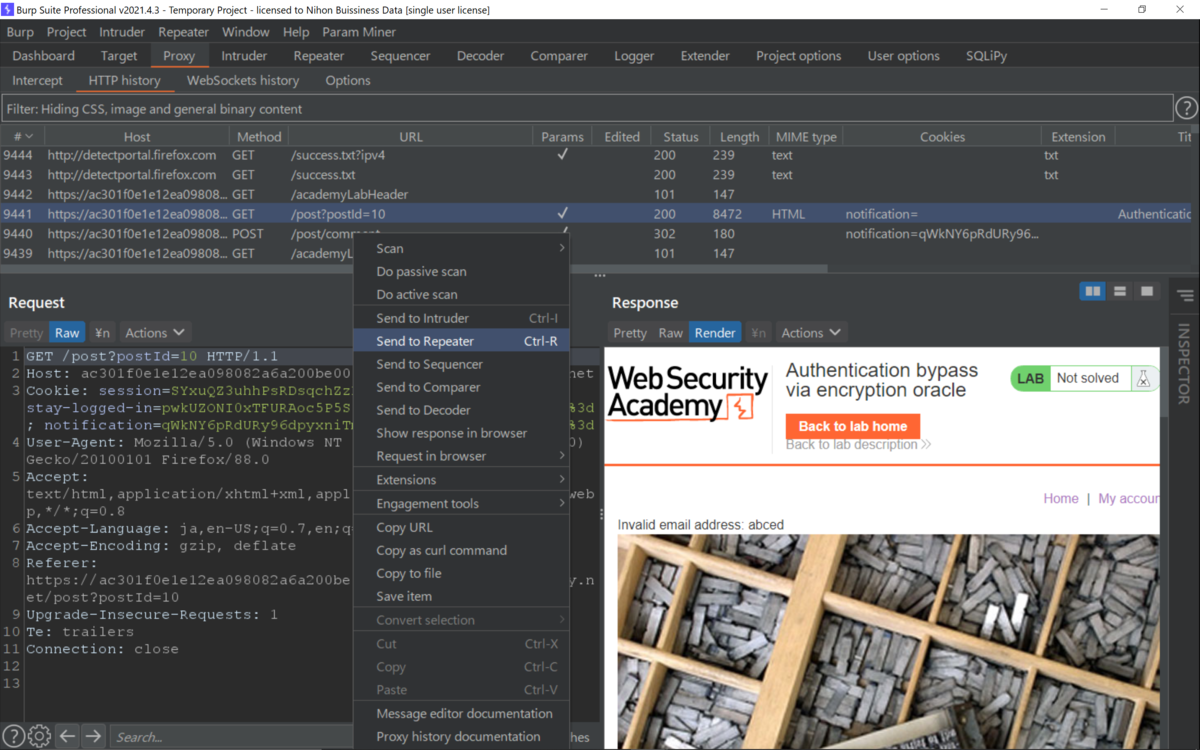Open the SQLiPy tab
This screenshot has height=750, width=1200.
coord(986,56)
